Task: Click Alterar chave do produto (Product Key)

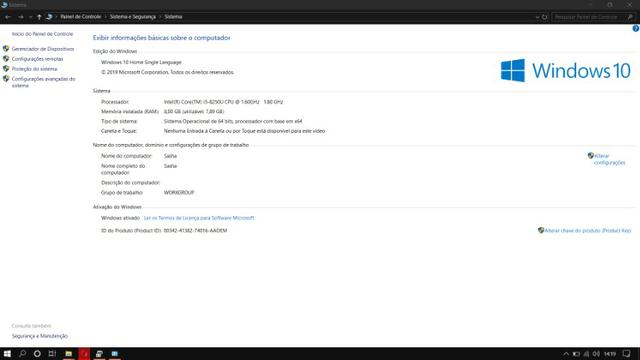Action: tap(588, 231)
